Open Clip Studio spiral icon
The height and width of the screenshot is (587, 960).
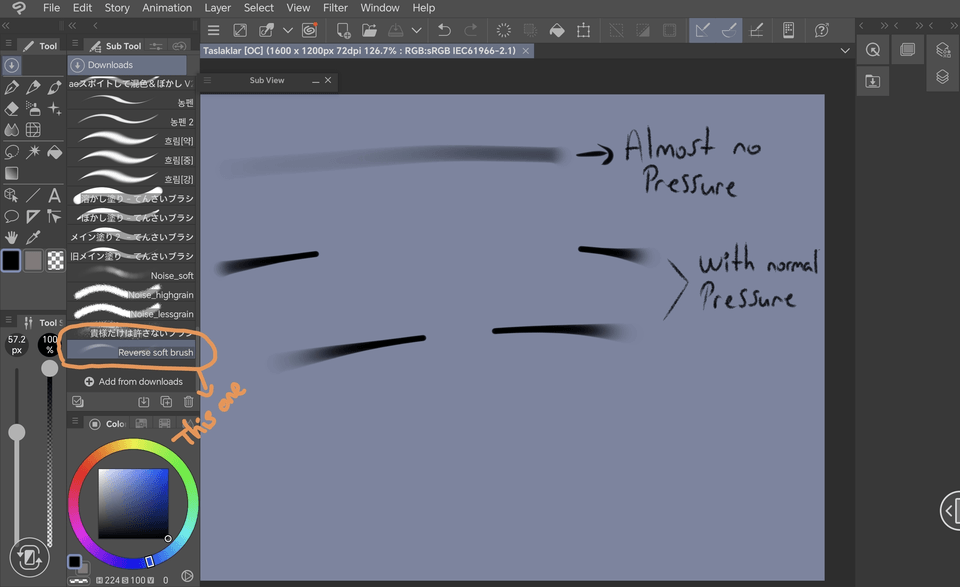310,30
